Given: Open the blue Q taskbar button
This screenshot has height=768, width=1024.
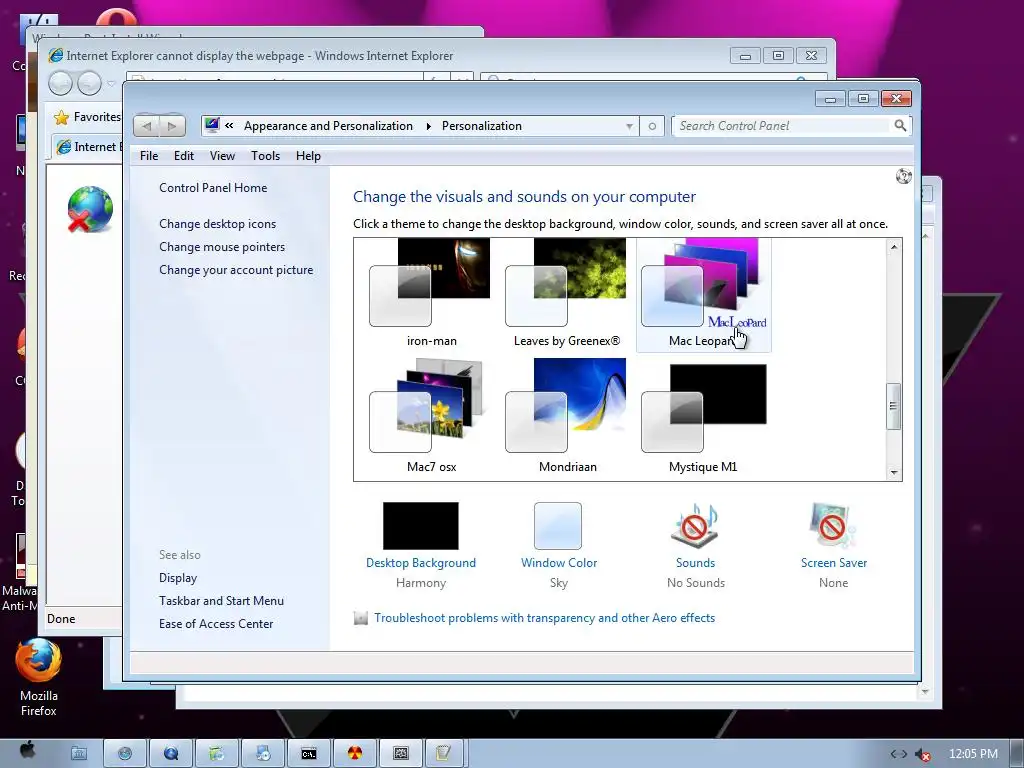Looking at the screenshot, I should click(x=171, y=754).
